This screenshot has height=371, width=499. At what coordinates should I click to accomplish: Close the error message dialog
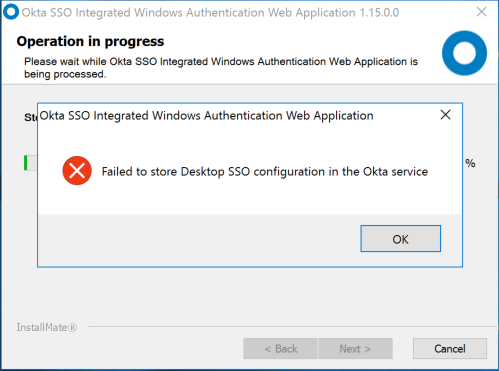[445, 115]
